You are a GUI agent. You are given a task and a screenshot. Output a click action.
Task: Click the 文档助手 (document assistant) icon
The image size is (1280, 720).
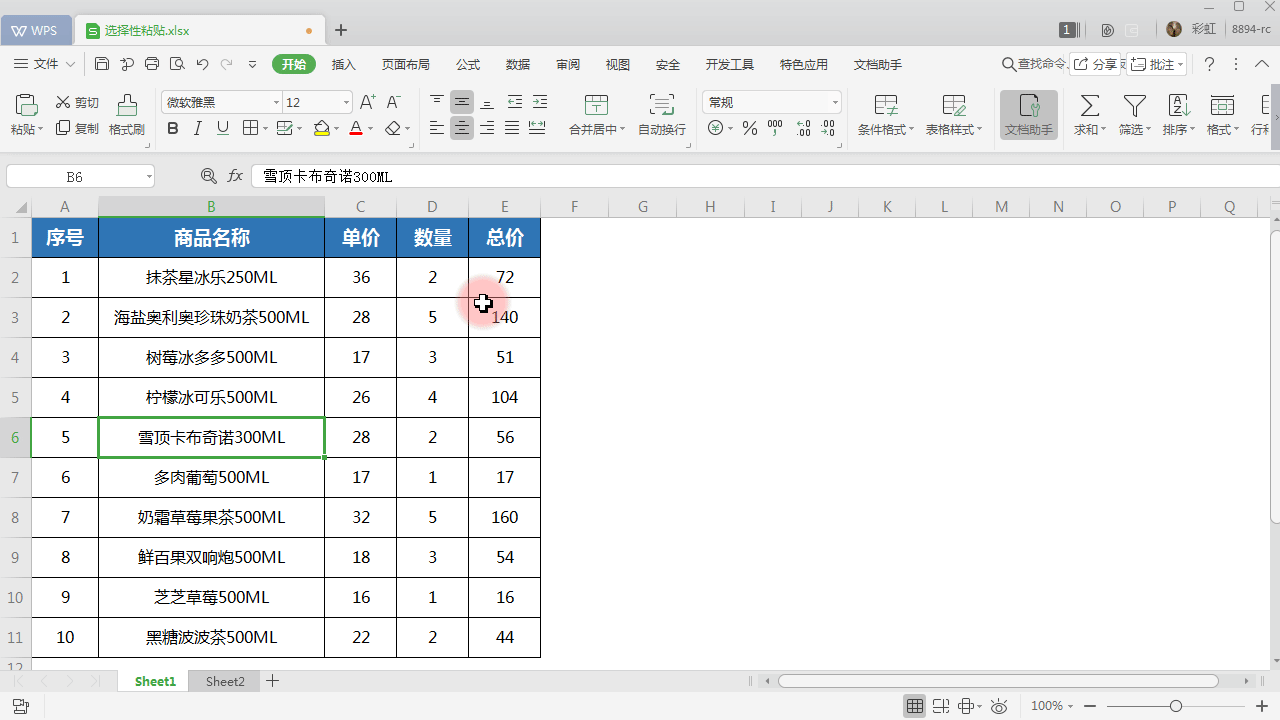[1028, 113]
